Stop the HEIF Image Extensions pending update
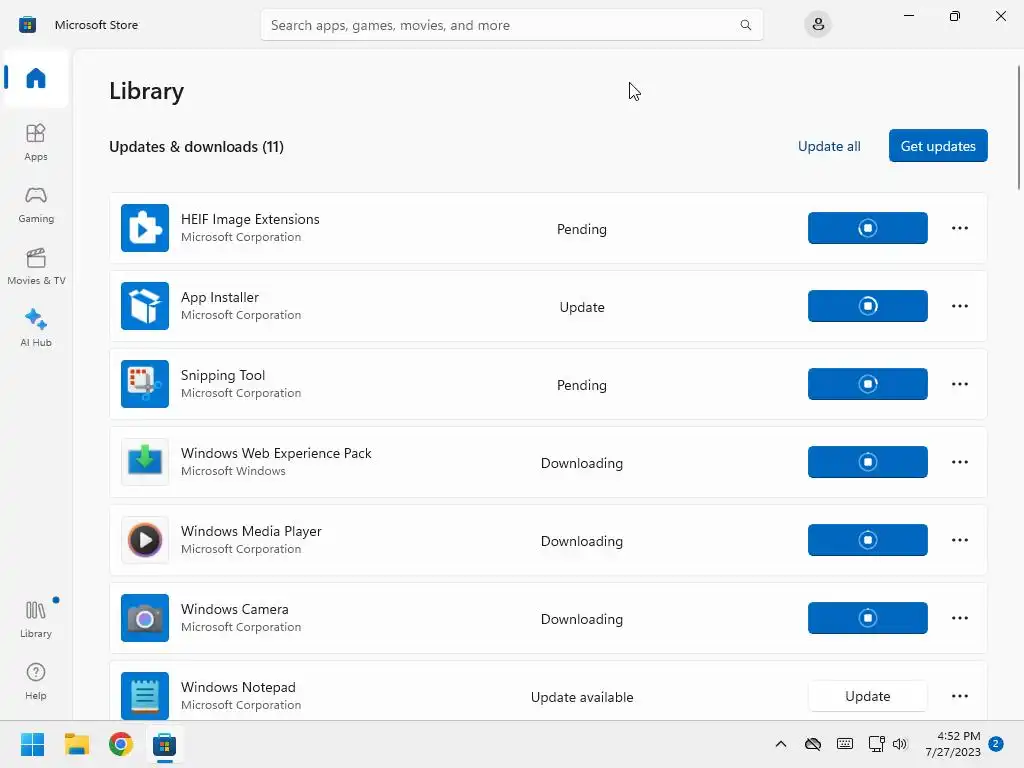 pos(867,228)
